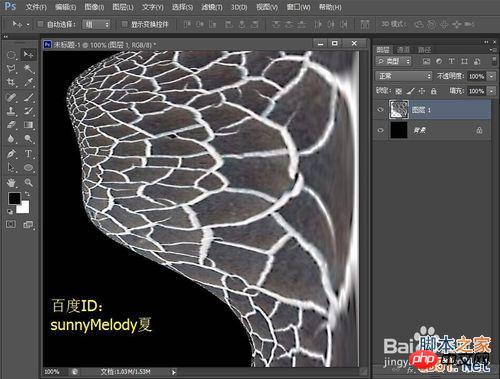Select the History Brush tool
This screenshot has width=500, height=379.
28,111
